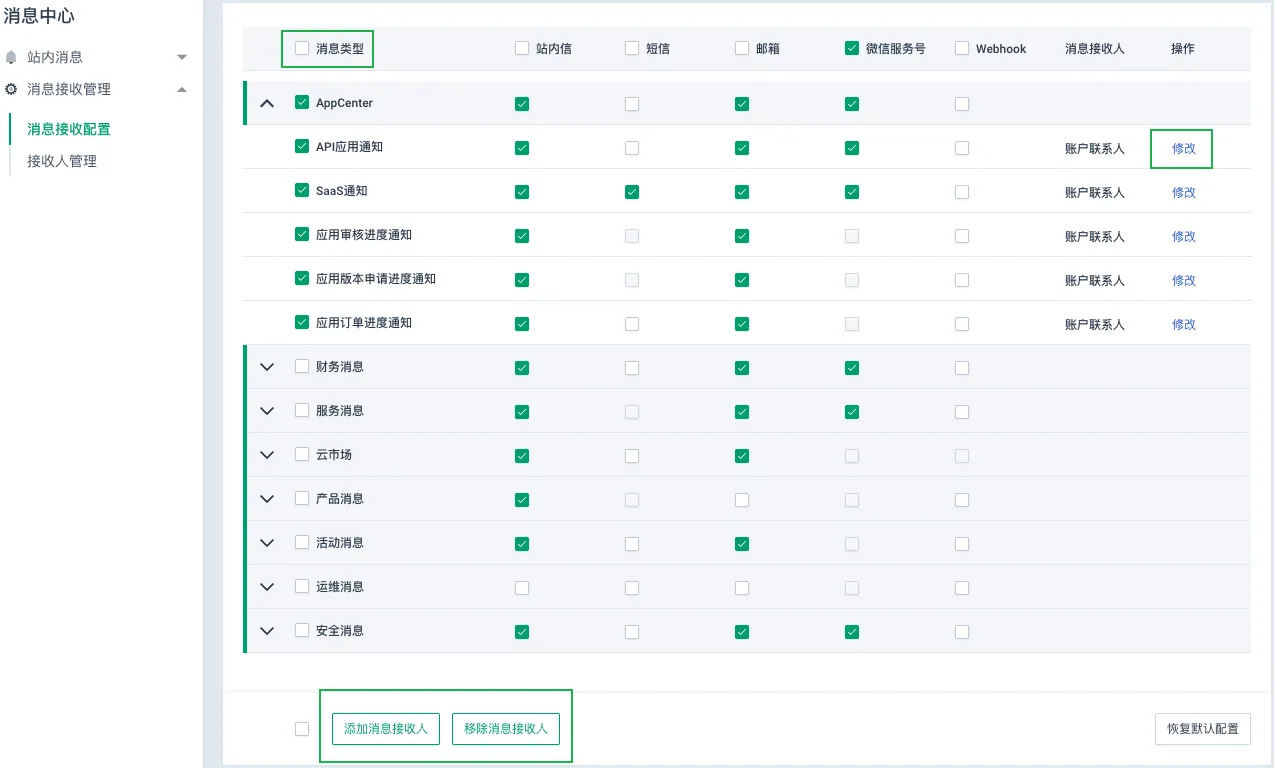
Task: Select 消息接收配置 in the sidebar
Action: (69, 129)
